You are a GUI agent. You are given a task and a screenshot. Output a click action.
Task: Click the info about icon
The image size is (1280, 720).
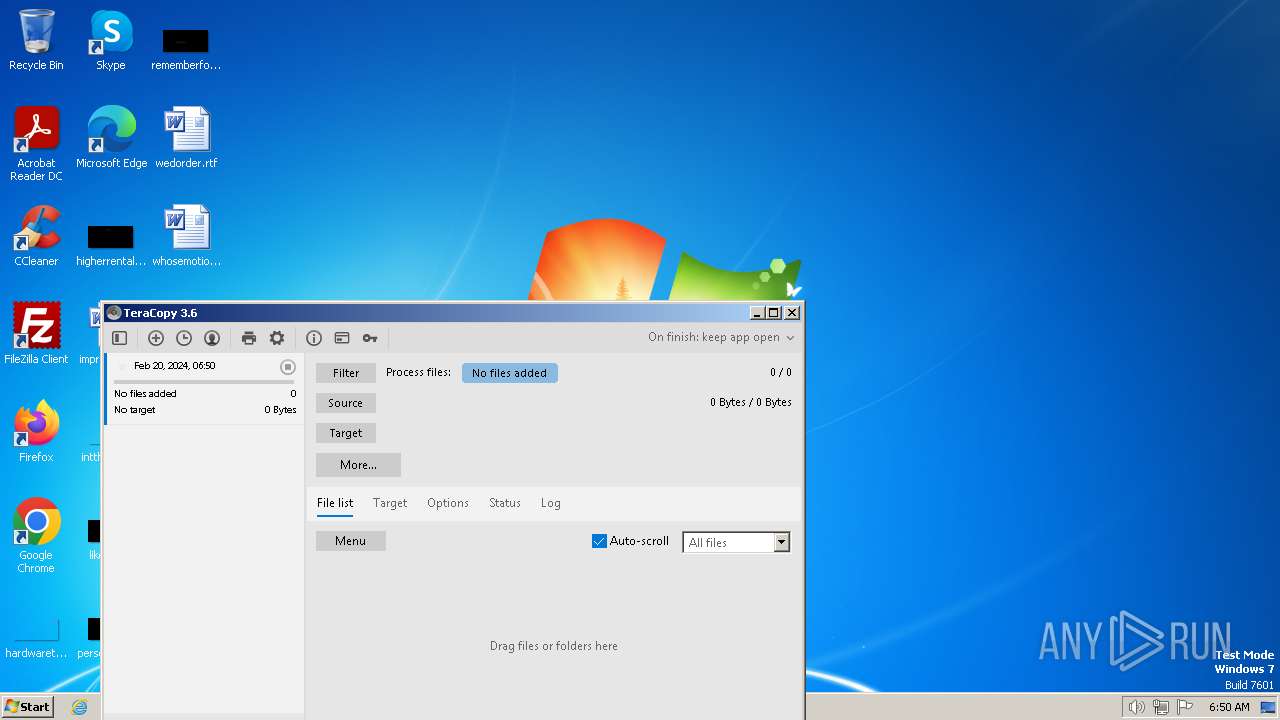(x=314, y=338)
